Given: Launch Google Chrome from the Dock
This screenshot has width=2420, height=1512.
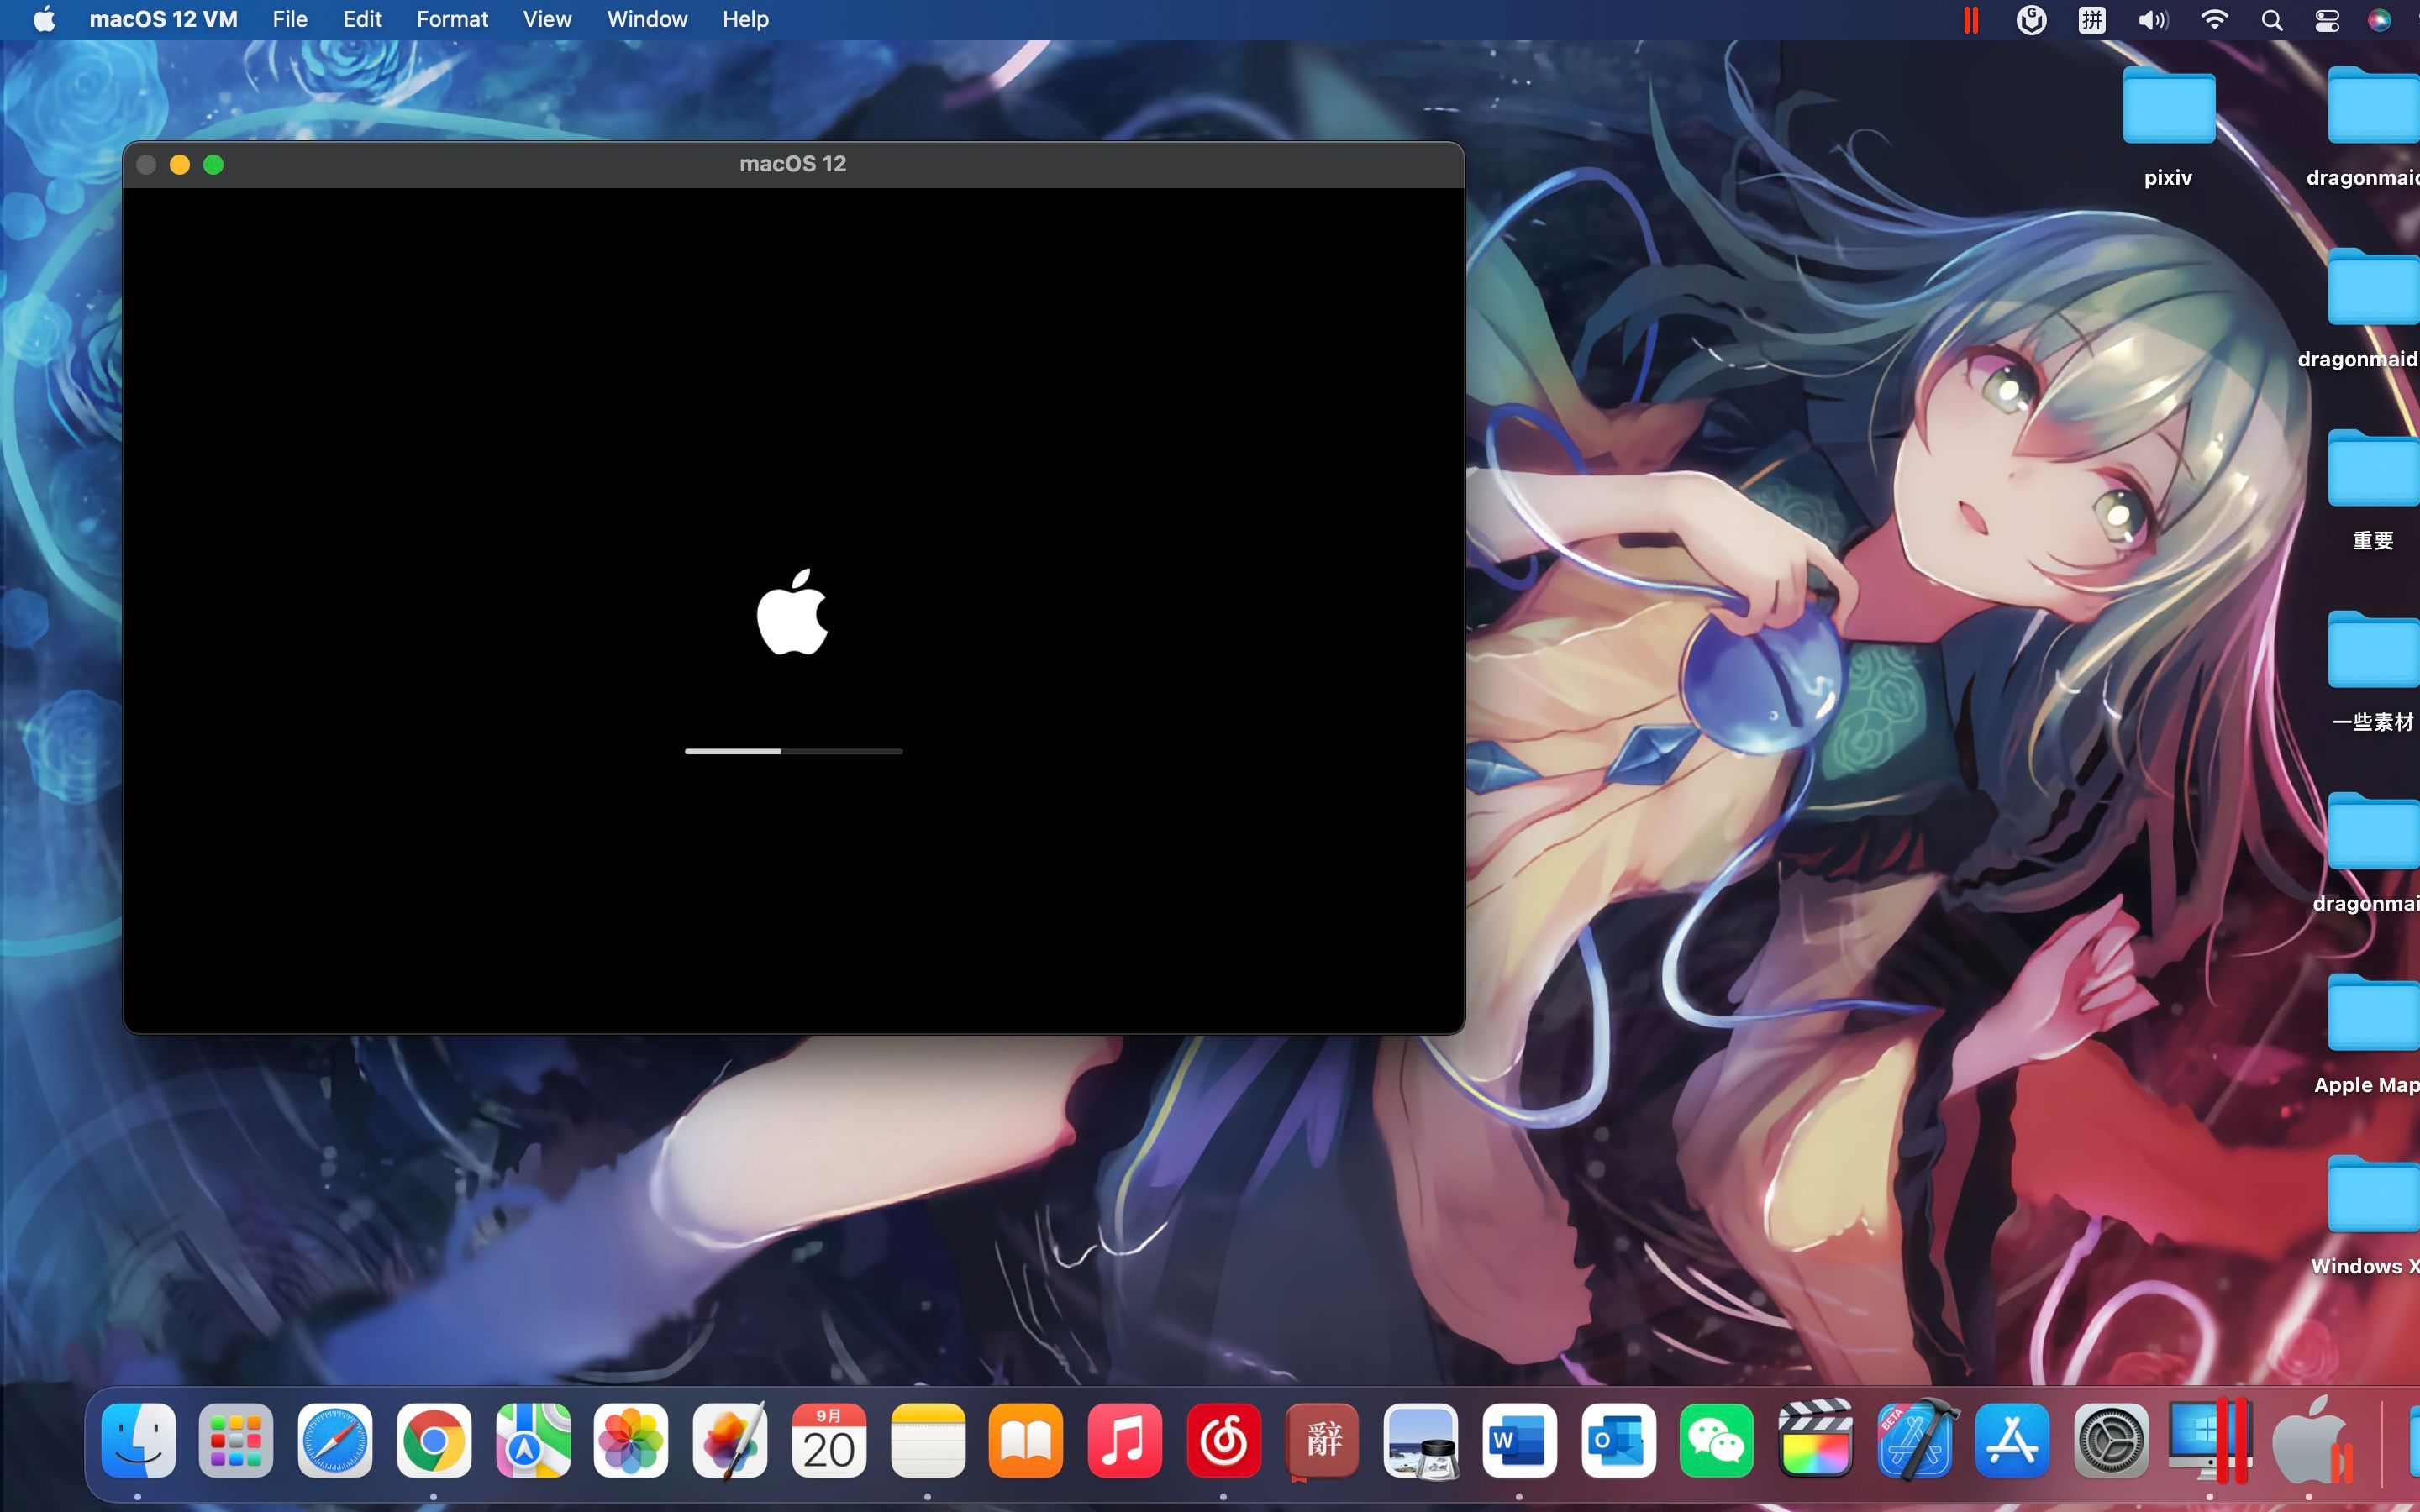Looking at the screenshot, I should pos(433,1441).
